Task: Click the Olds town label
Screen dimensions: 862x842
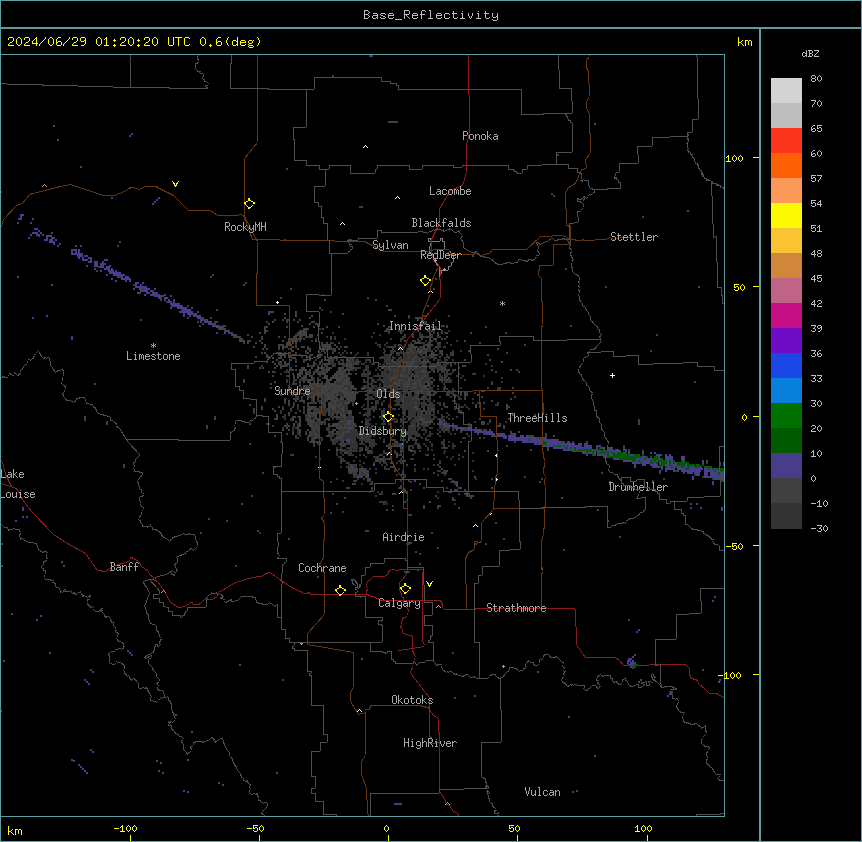Action: pyautogui.click(x=388, y=394)
